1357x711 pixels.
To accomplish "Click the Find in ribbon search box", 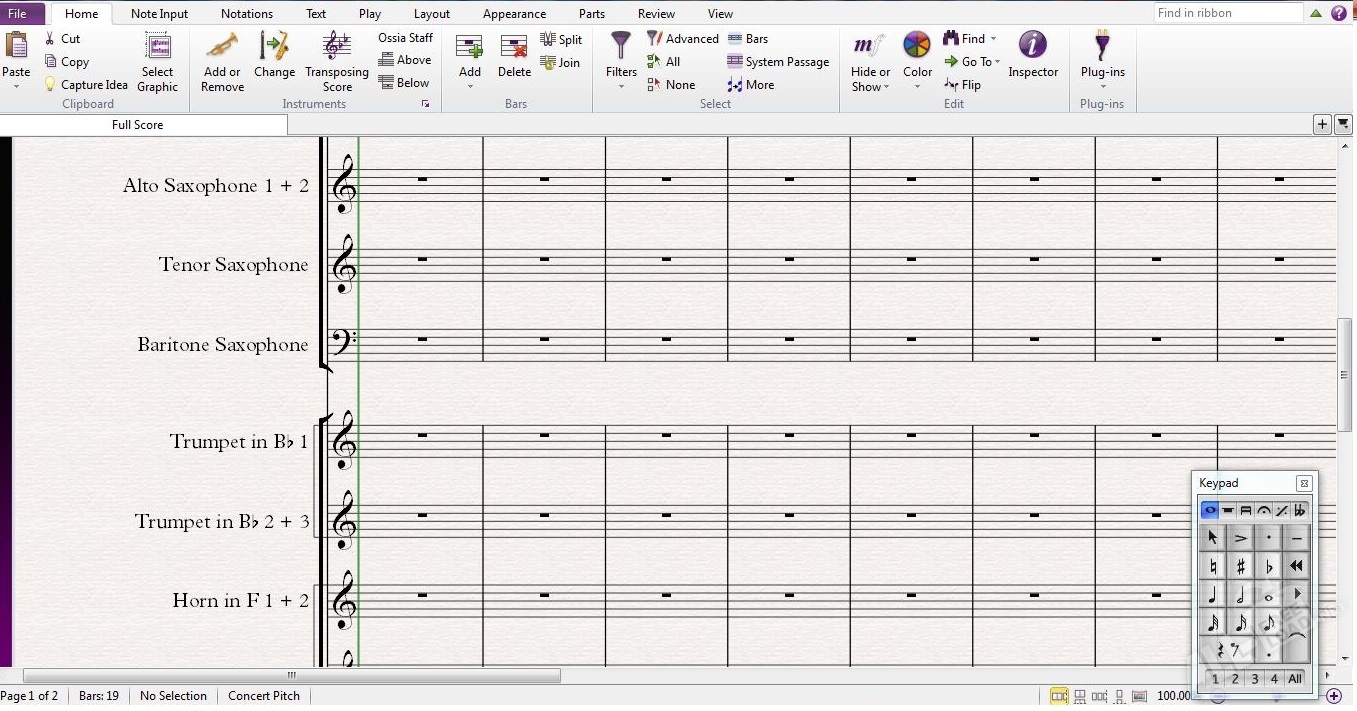I will [x=1227, y=13].
